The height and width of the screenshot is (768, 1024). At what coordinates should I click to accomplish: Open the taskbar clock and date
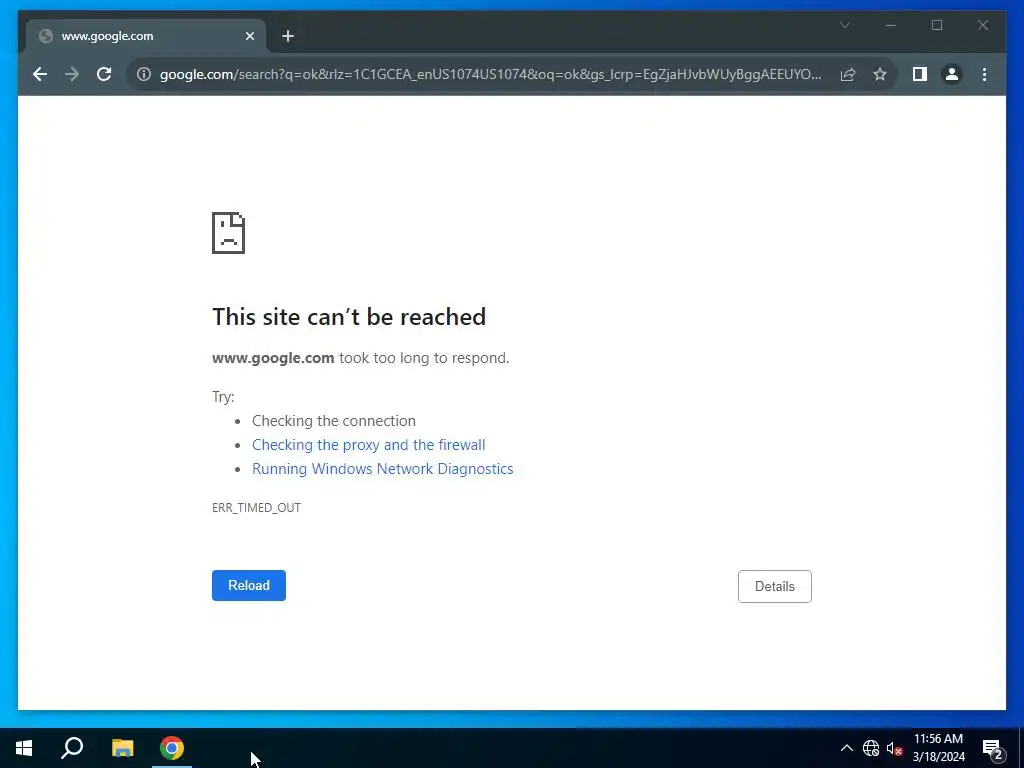tap(938, 748)
